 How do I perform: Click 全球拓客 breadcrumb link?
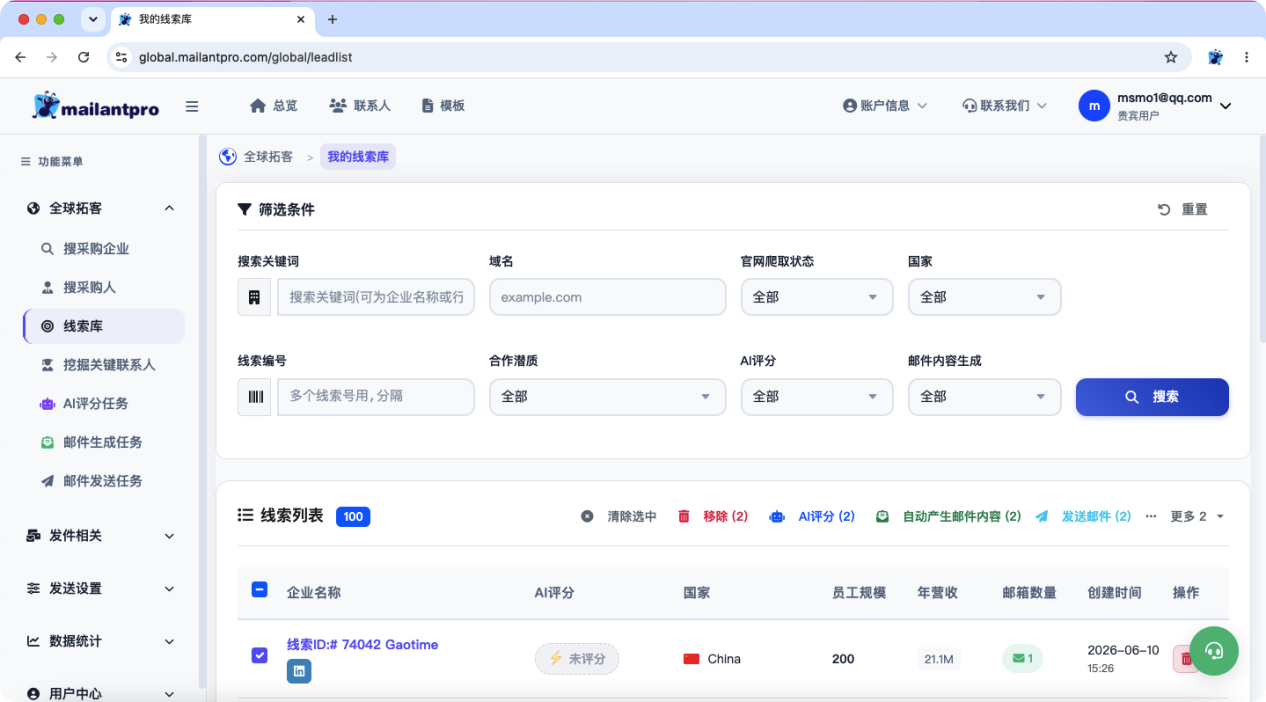pyautogui.click(x=268, y=157)
